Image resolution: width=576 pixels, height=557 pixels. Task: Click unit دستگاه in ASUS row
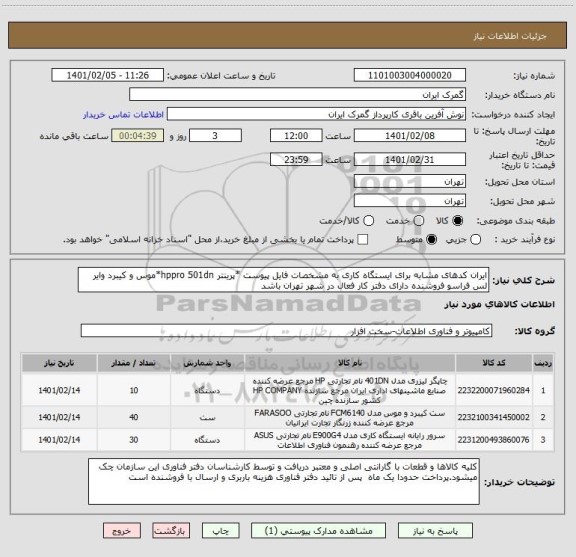(207, 440)
